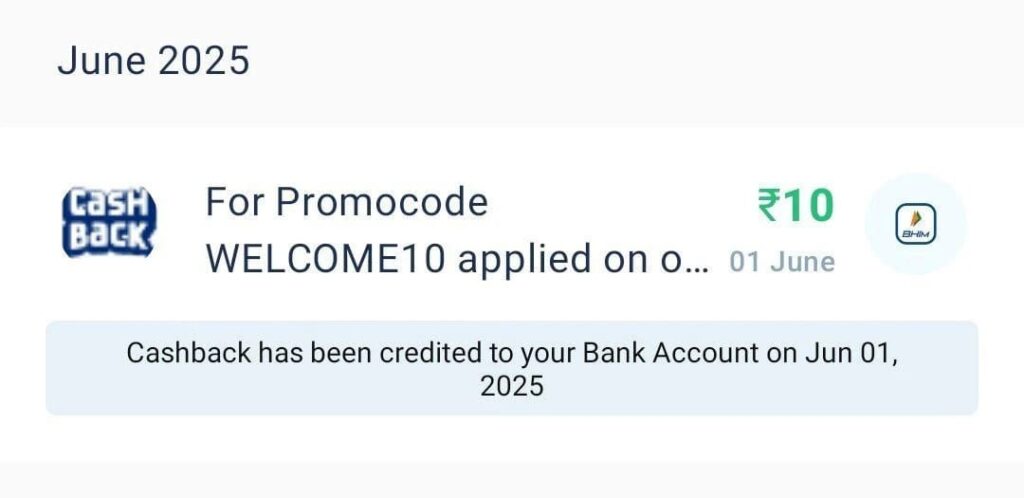Image resolution: width=1024 pixels, height=498 pixels.
Task: Tap the Cash Back logo icon
Action: tap(109, 222)
